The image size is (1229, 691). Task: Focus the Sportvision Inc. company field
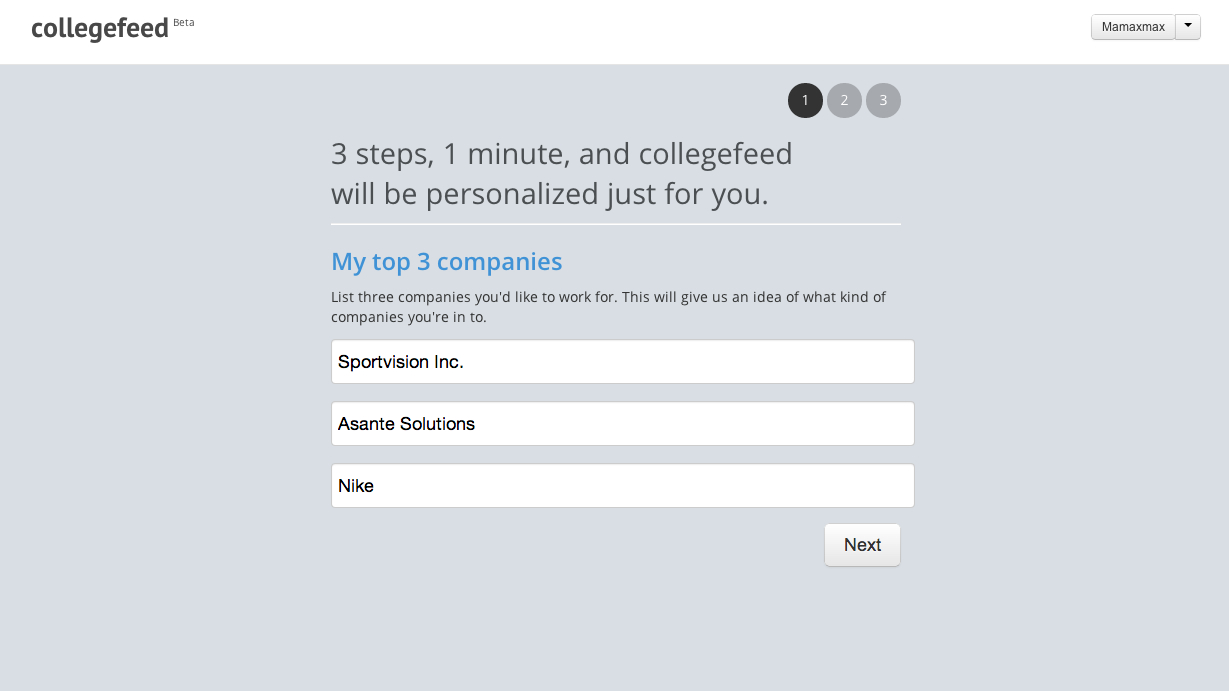pyautogui.click(x=623, y=361)
